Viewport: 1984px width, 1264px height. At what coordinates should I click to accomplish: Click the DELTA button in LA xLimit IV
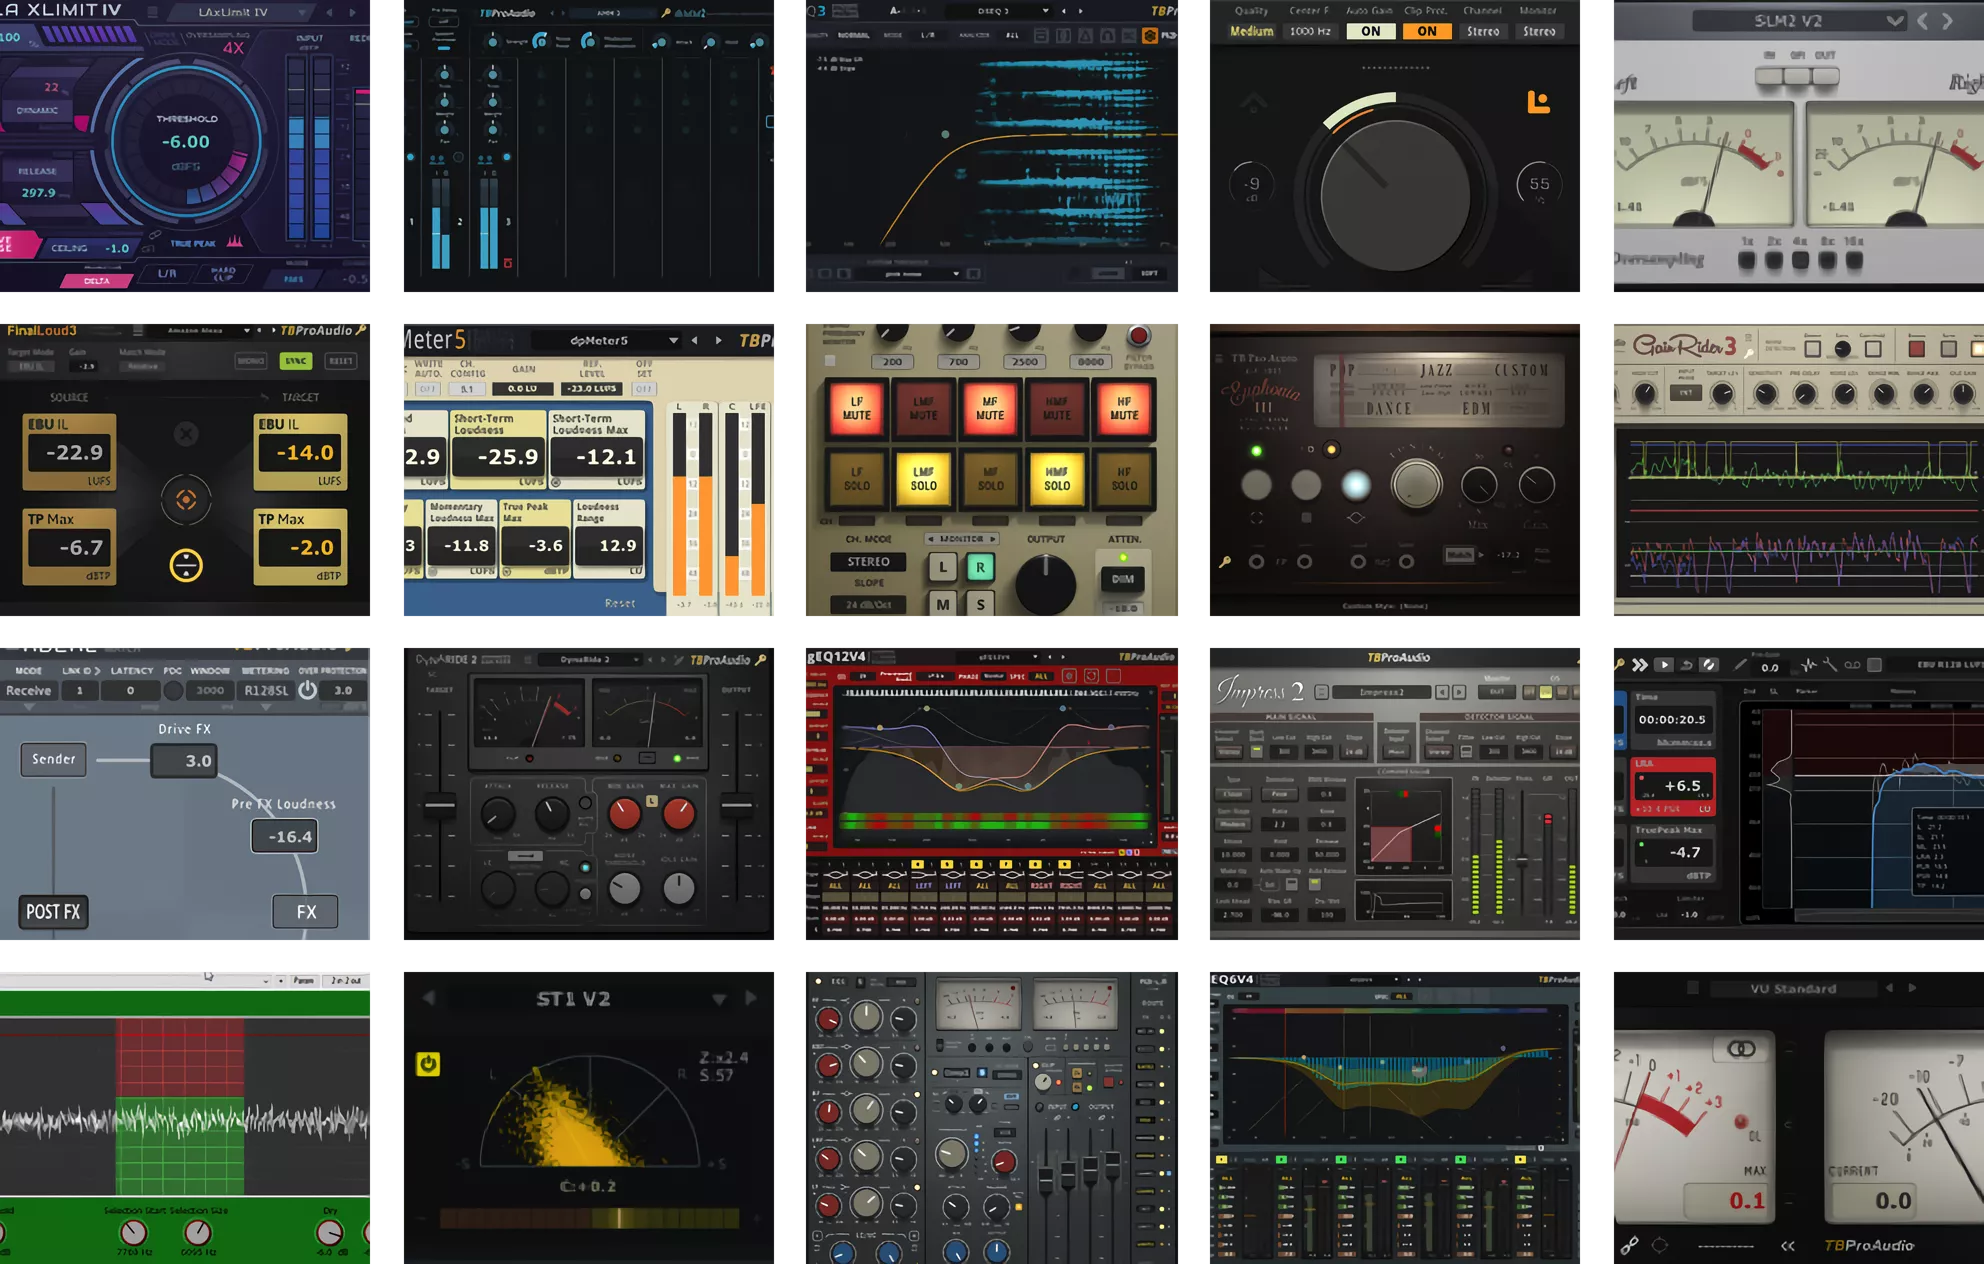(97, 281)
